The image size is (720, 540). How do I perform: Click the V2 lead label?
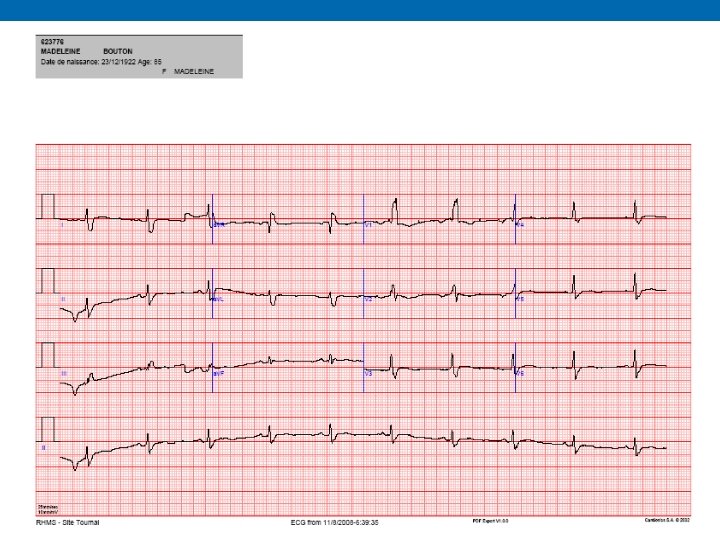tap(368, 299)
